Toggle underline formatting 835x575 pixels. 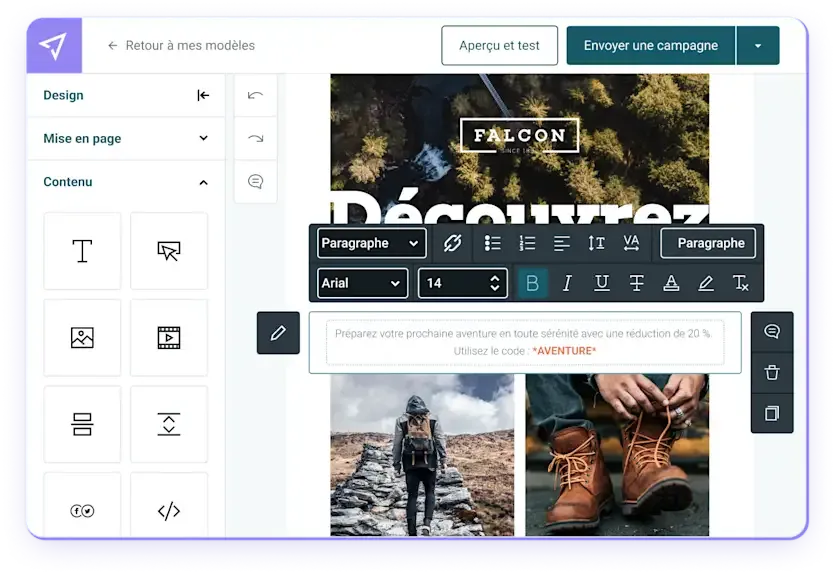pyautogui.click(x=601, y=283)
